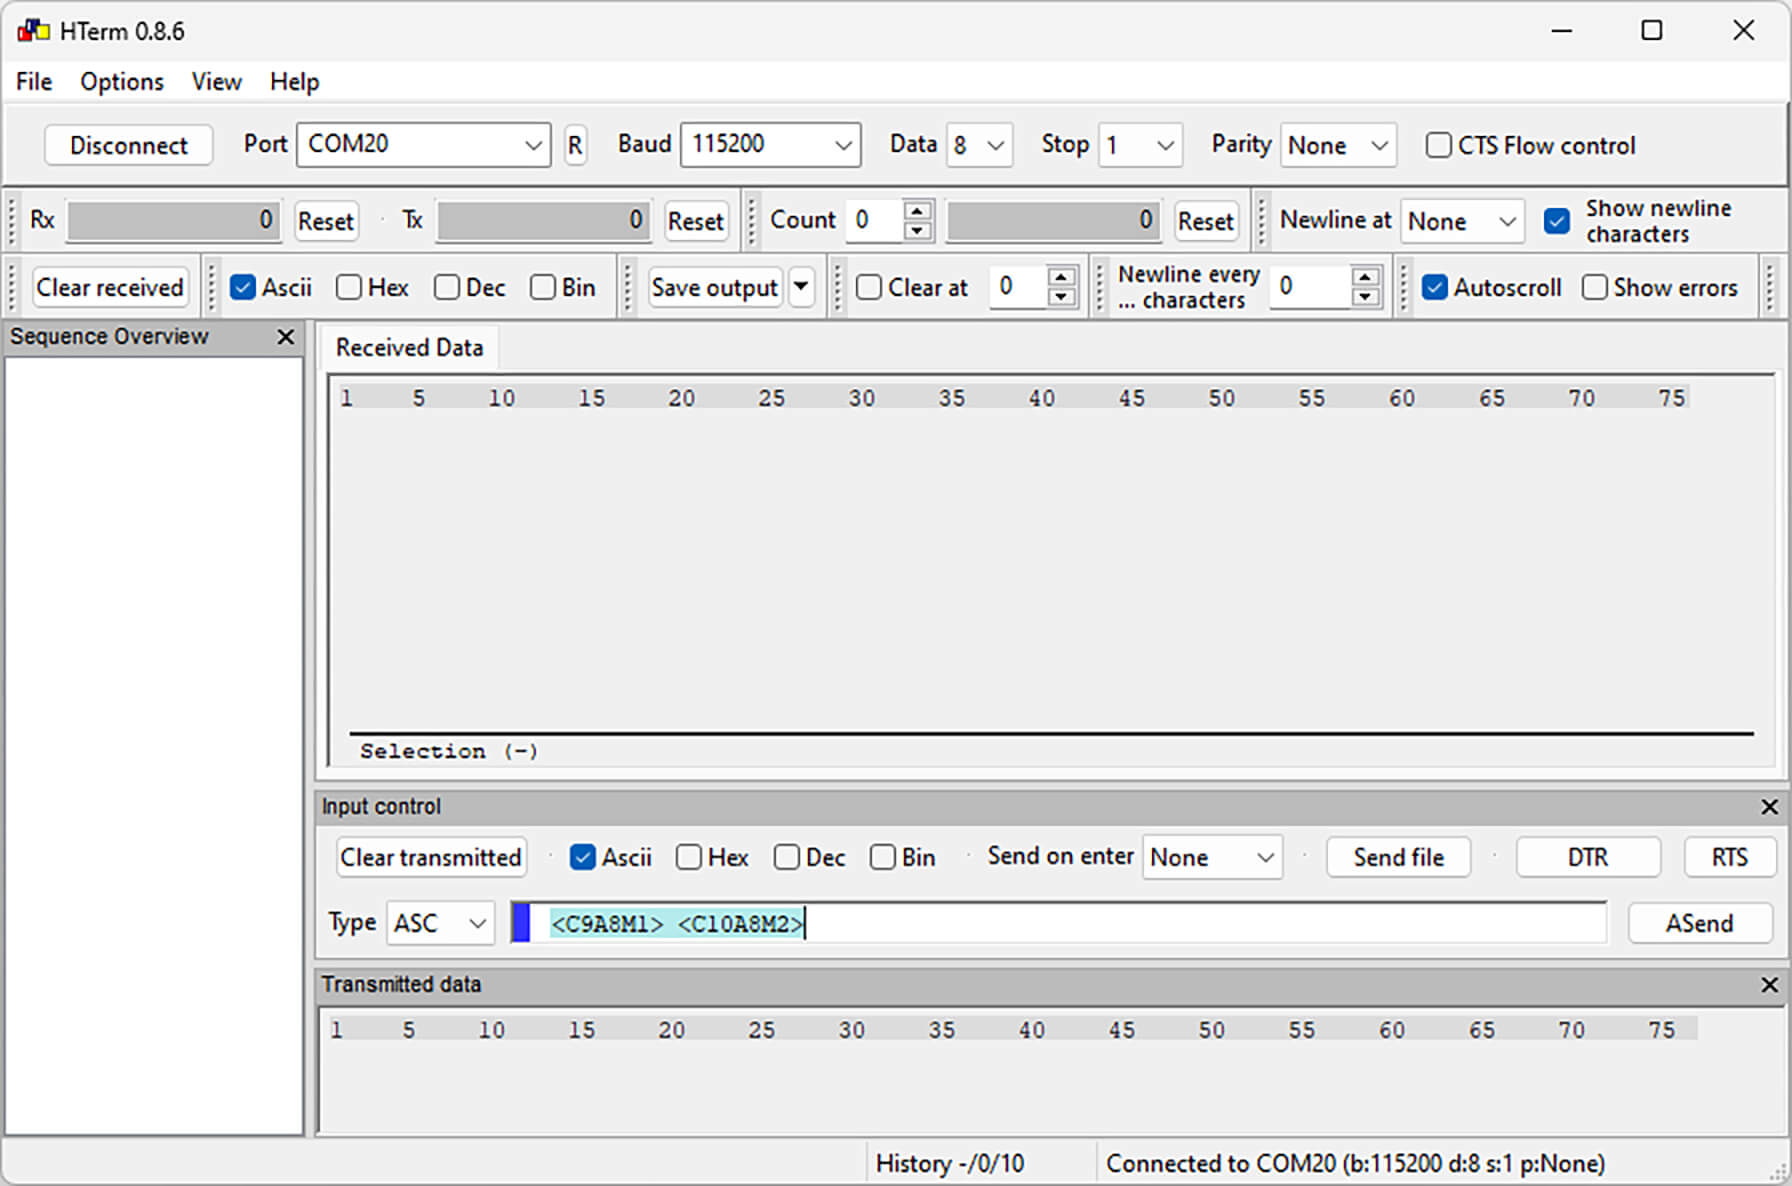Increase the Clear at spinner value
This screenshot has height=1186, width=1792.
[1062, 277]
